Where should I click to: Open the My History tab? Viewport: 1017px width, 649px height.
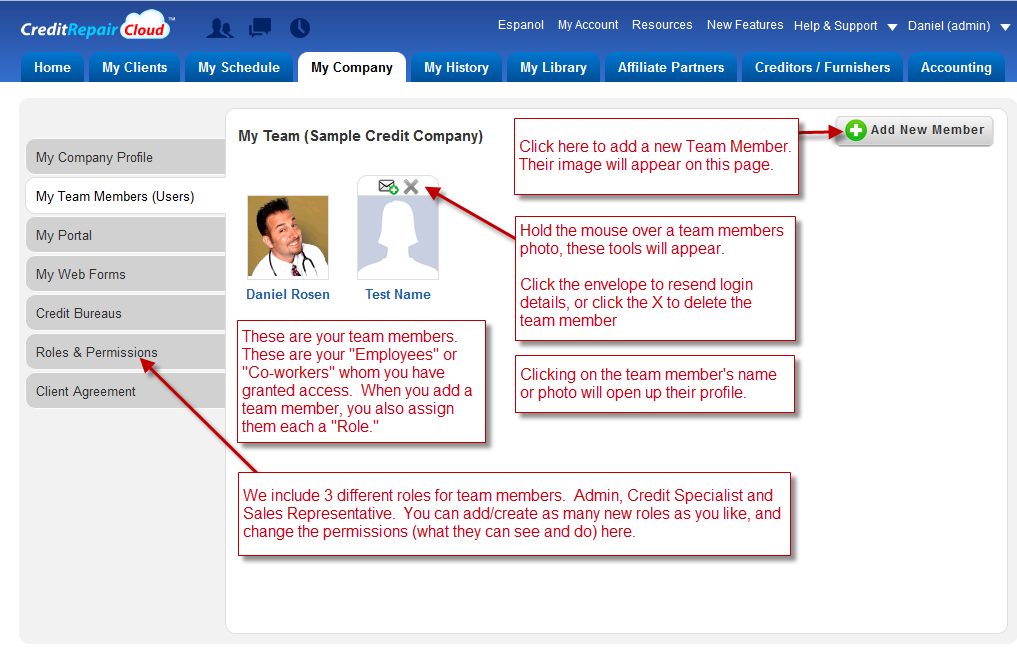457,67
